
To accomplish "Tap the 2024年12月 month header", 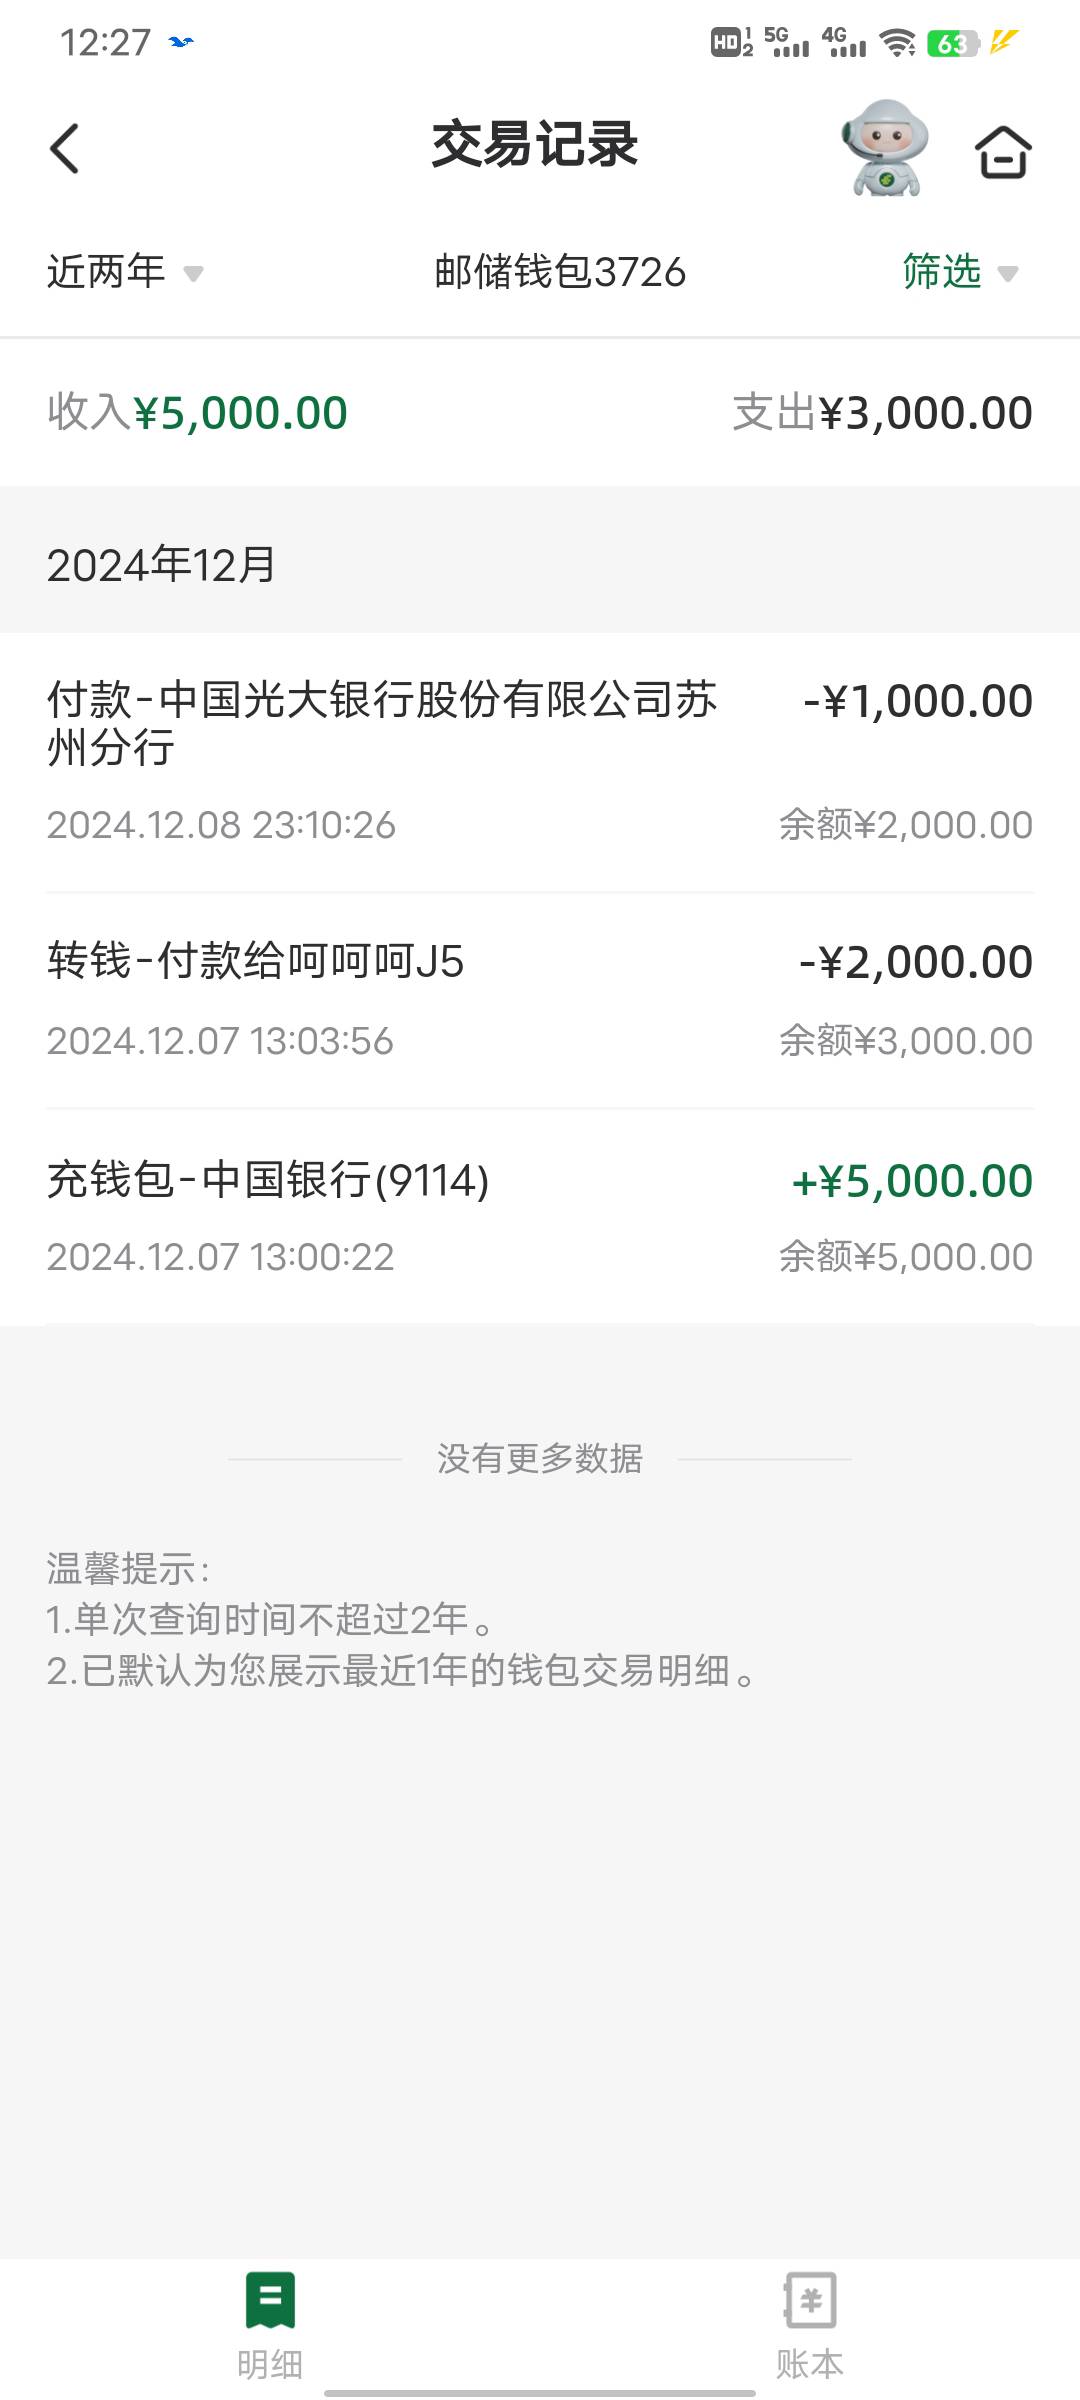I will click(x=162, y=565).
